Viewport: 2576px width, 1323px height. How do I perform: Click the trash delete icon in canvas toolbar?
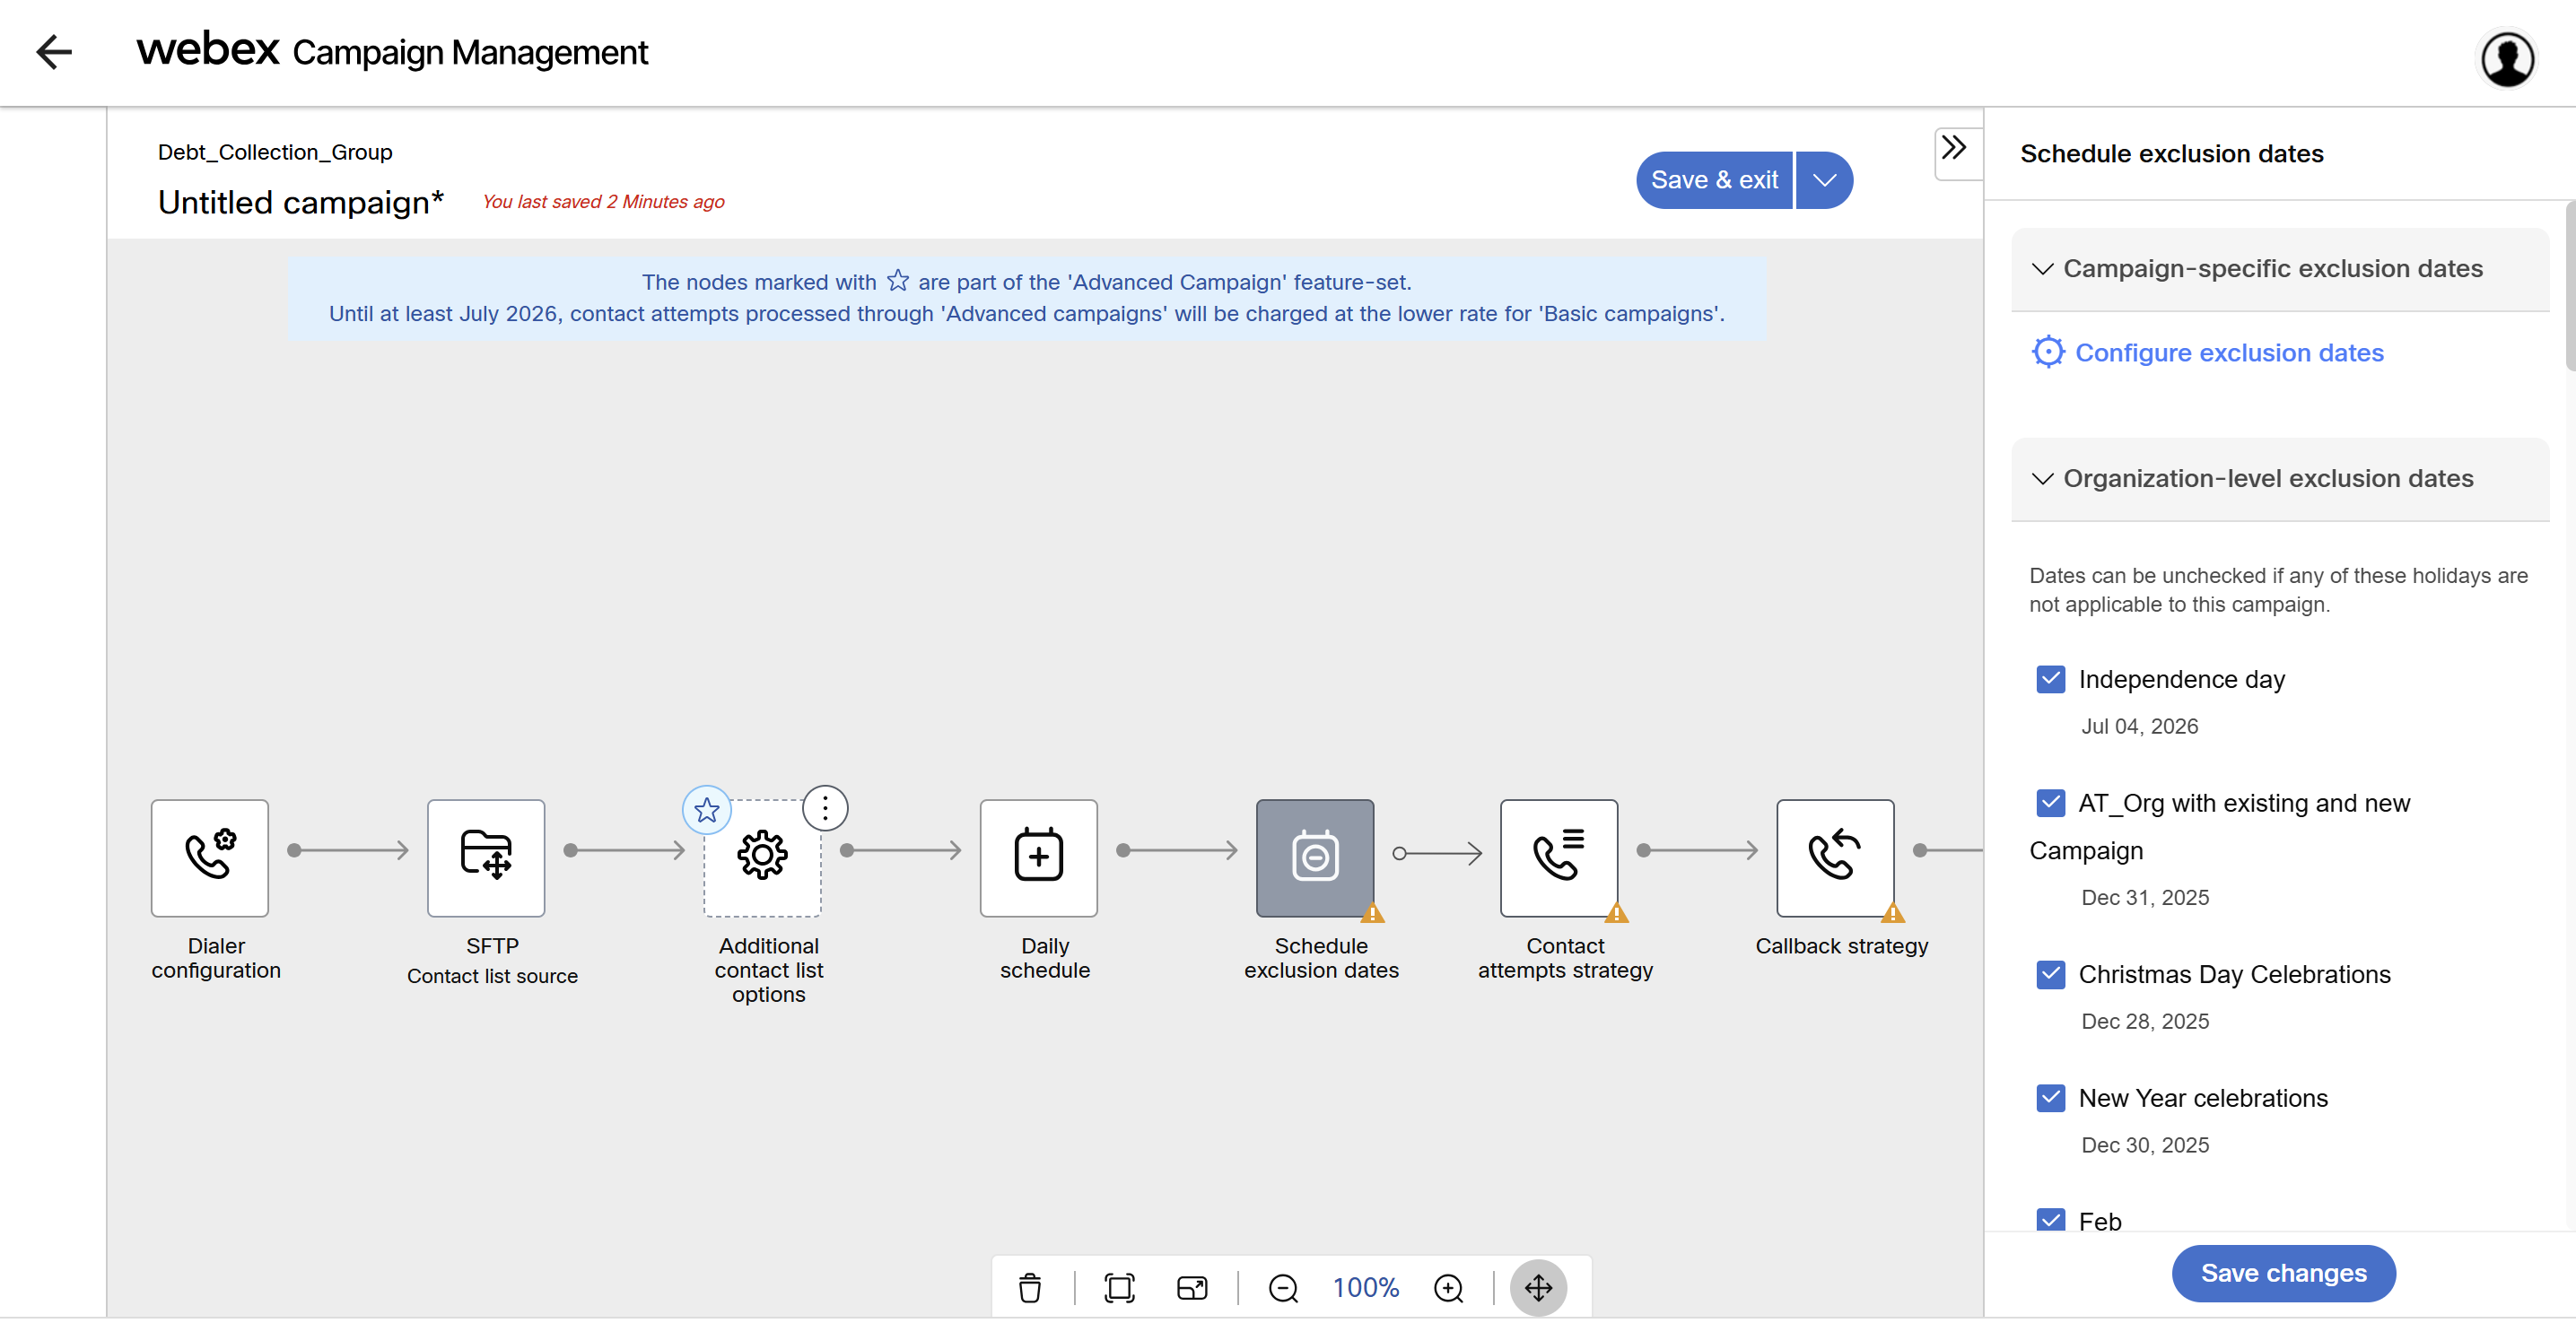pyautogui.click(x=1029, y=1287)
